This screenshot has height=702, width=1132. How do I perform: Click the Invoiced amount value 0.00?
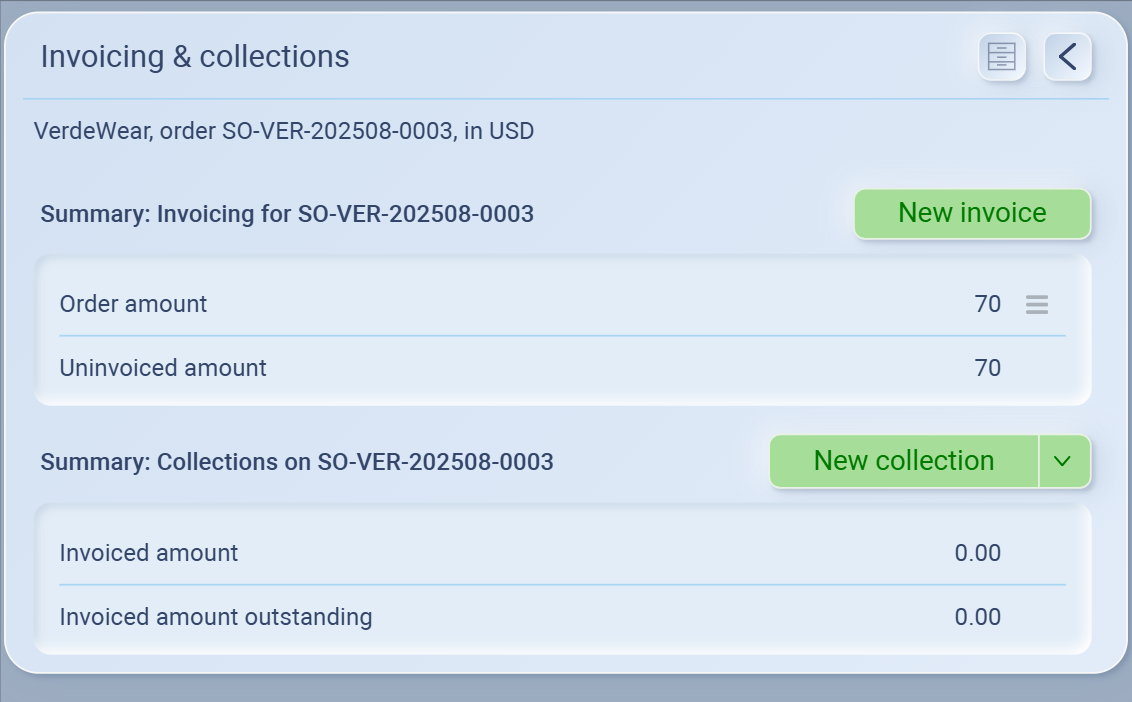pyautogui.click(x=977, y=553)
